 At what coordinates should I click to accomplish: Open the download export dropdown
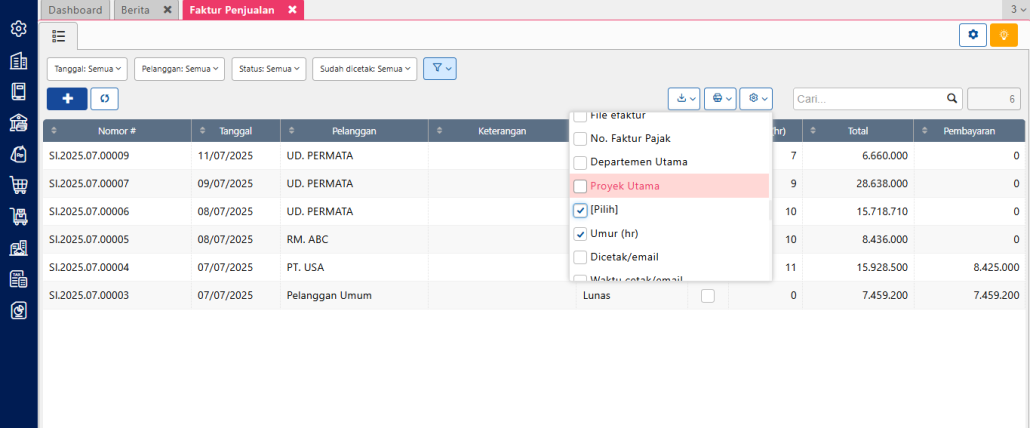click(x=685, y=98)
